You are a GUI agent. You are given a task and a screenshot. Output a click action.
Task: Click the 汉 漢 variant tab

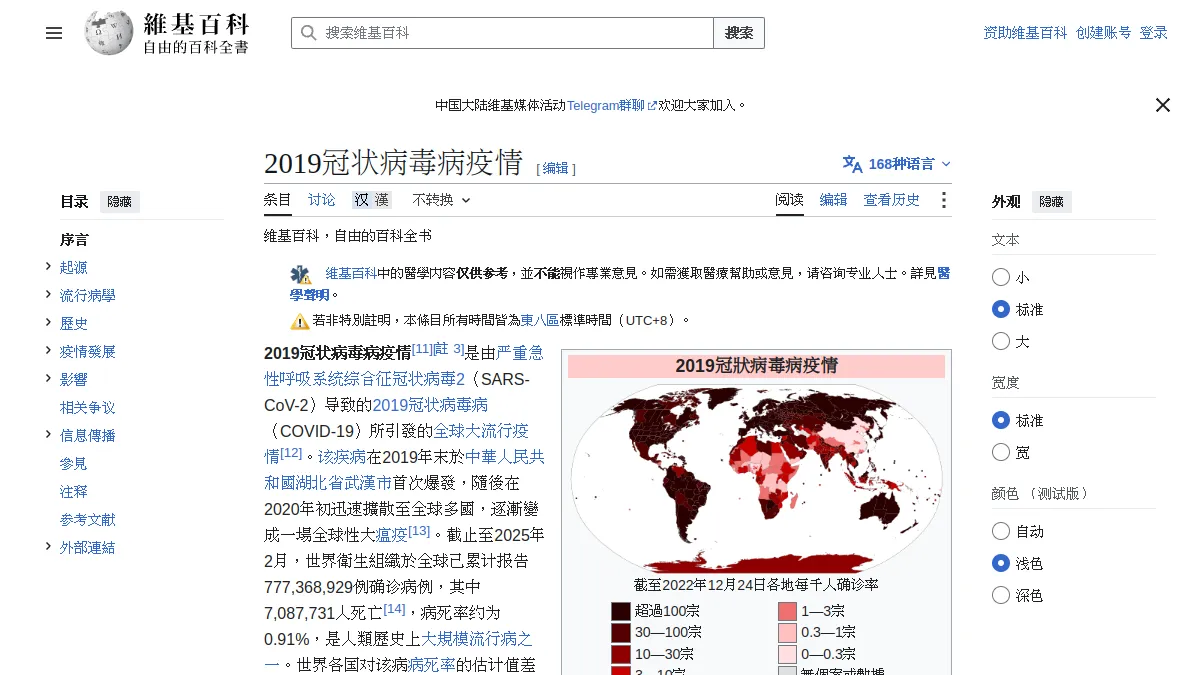371,200
